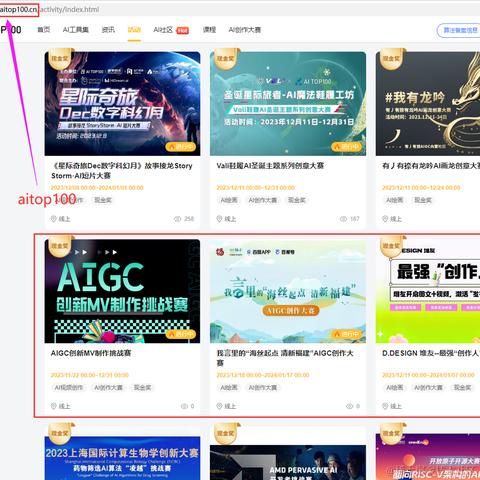This screenshot has height=480, width=480.
Task: Click the outlined pill button in the top-right header
Action: click(459, 30)
